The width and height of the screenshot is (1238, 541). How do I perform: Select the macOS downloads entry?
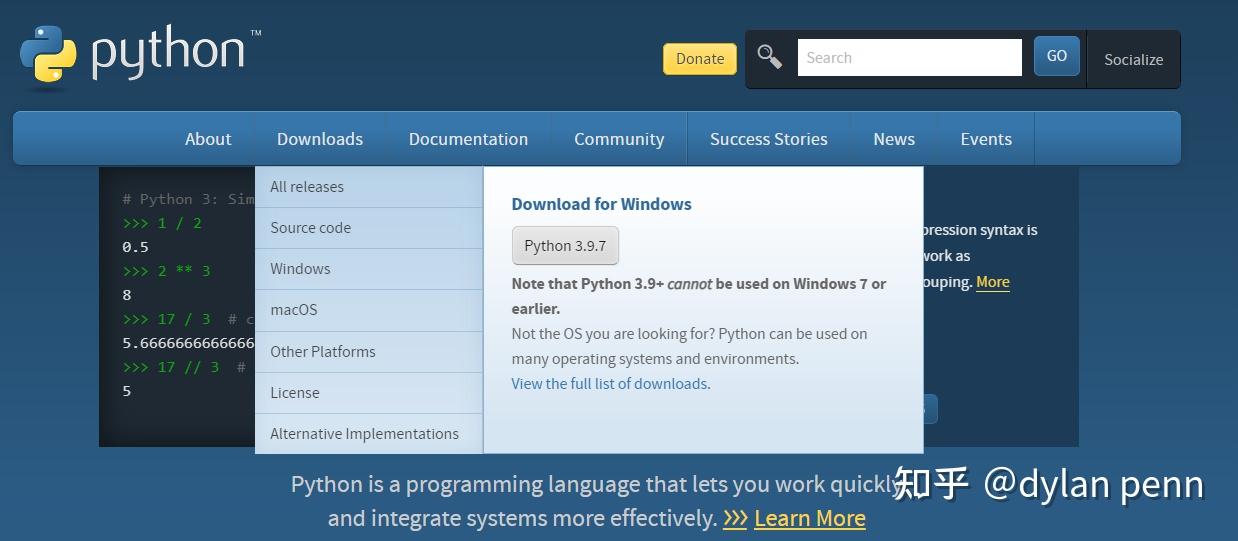click(294, 310)
